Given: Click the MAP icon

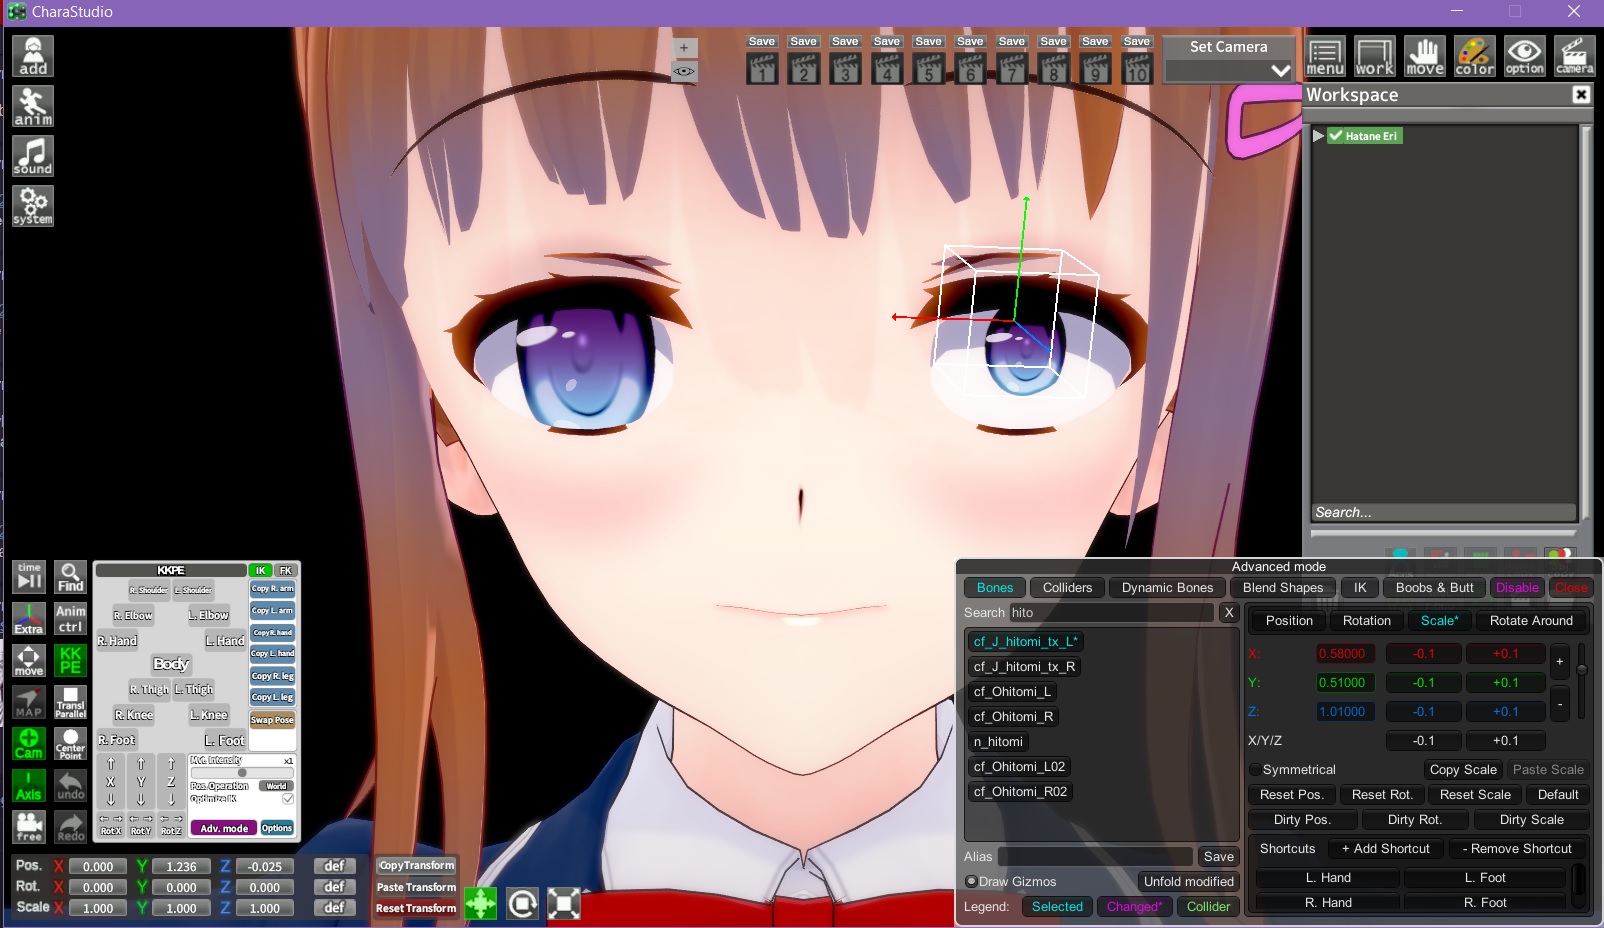Looking at the screenshot, I should [29, 702].
